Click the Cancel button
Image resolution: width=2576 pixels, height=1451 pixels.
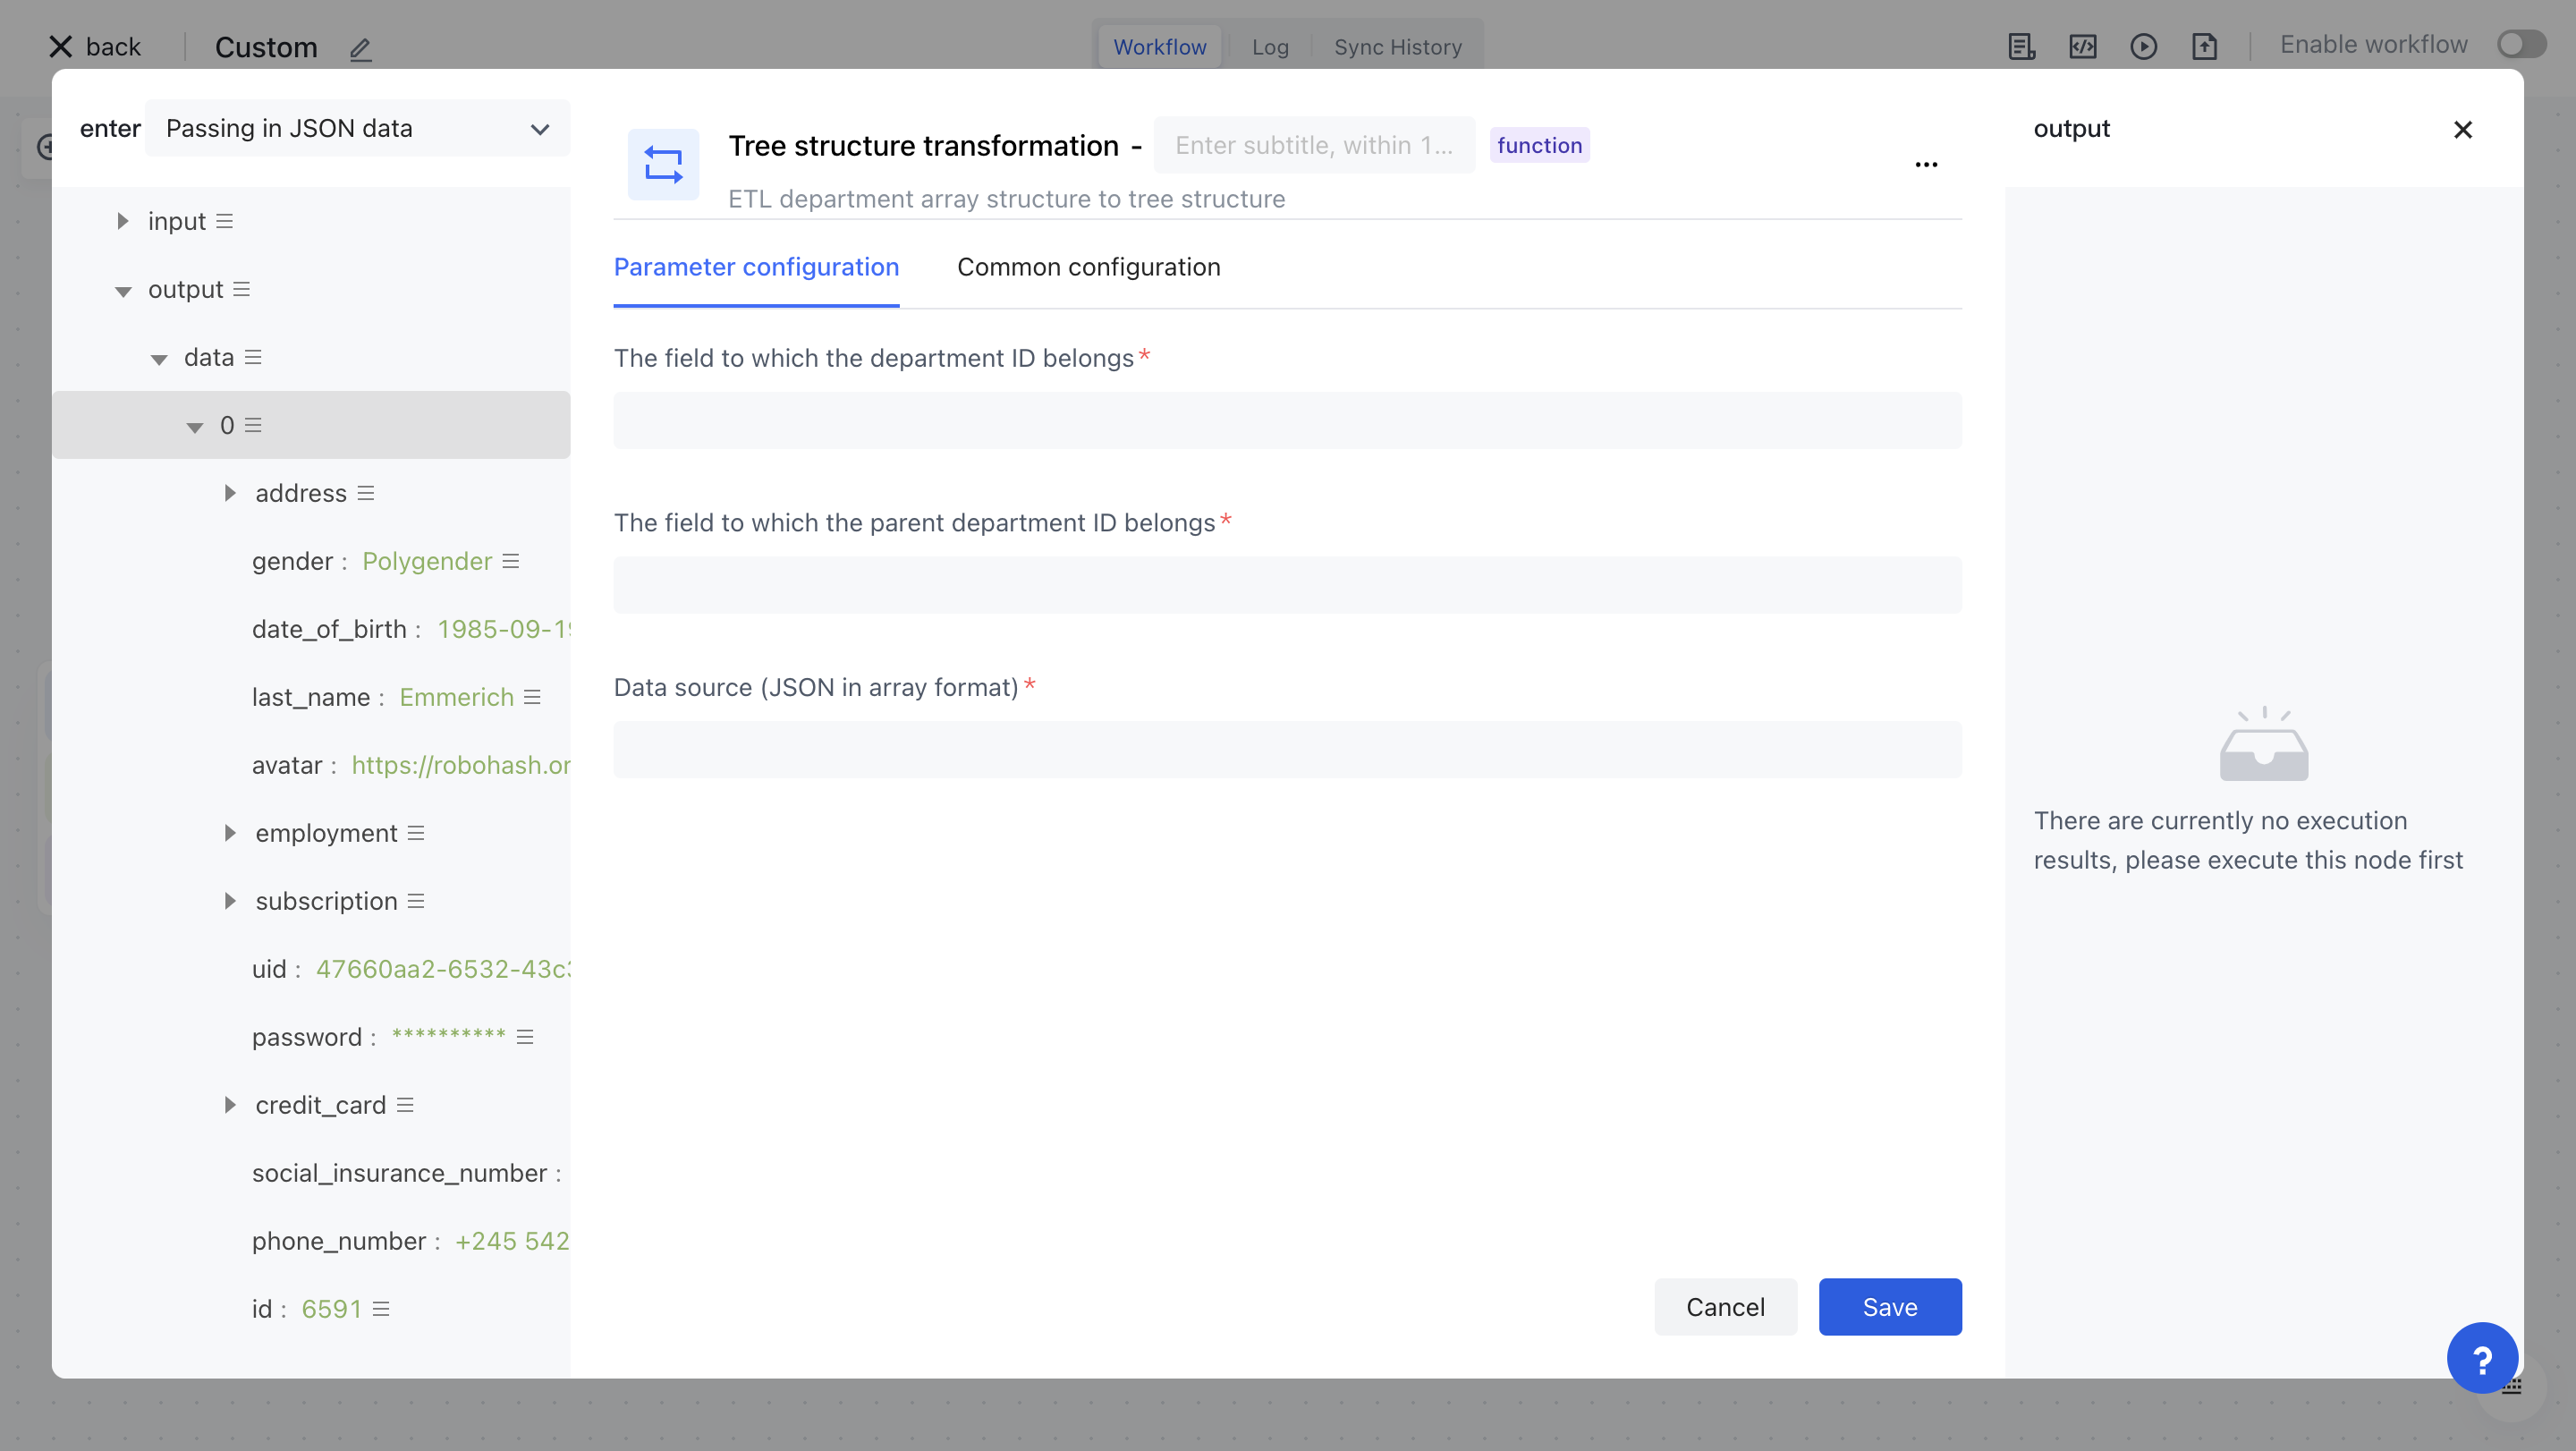coord(1724,1306)
